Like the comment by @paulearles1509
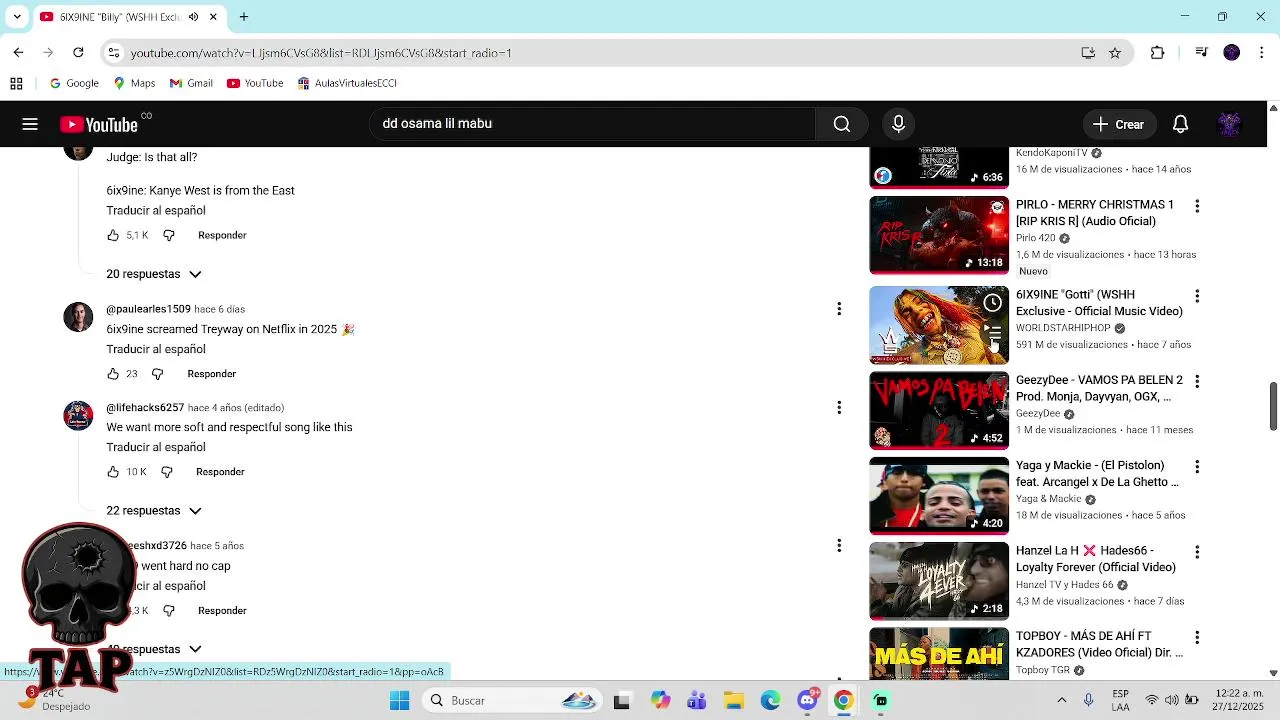Screen dimensions: 1280x720 click(113, 374)
